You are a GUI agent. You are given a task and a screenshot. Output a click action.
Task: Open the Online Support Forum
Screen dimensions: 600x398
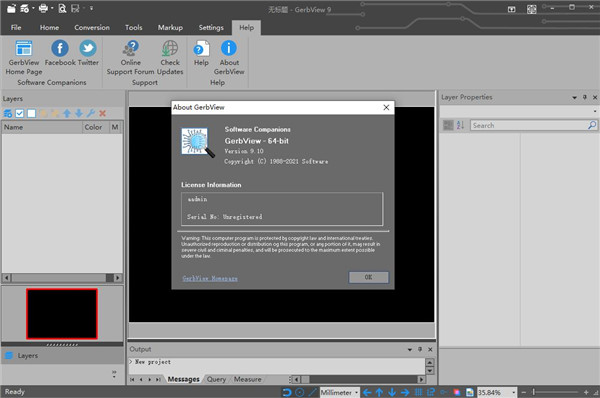130,57
